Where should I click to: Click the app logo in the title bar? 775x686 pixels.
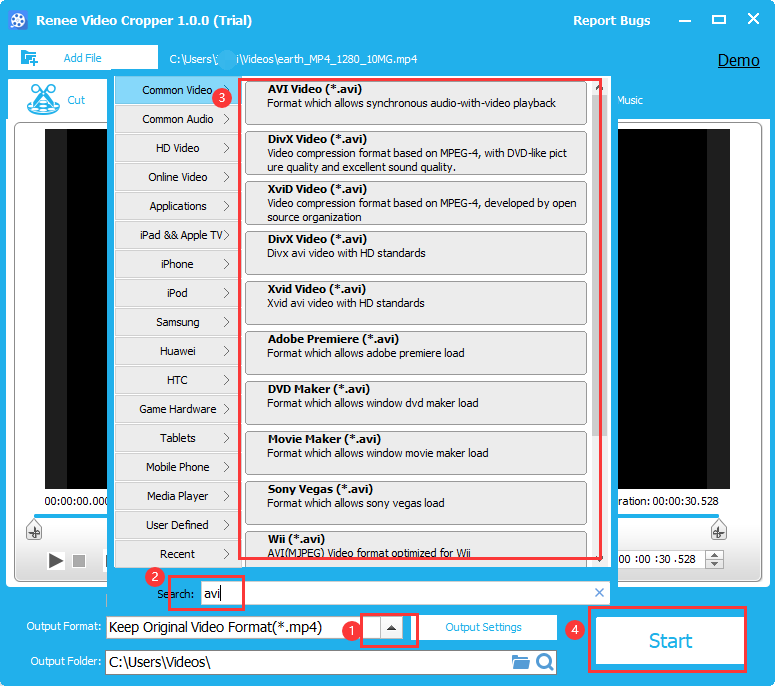pos(17,20)
